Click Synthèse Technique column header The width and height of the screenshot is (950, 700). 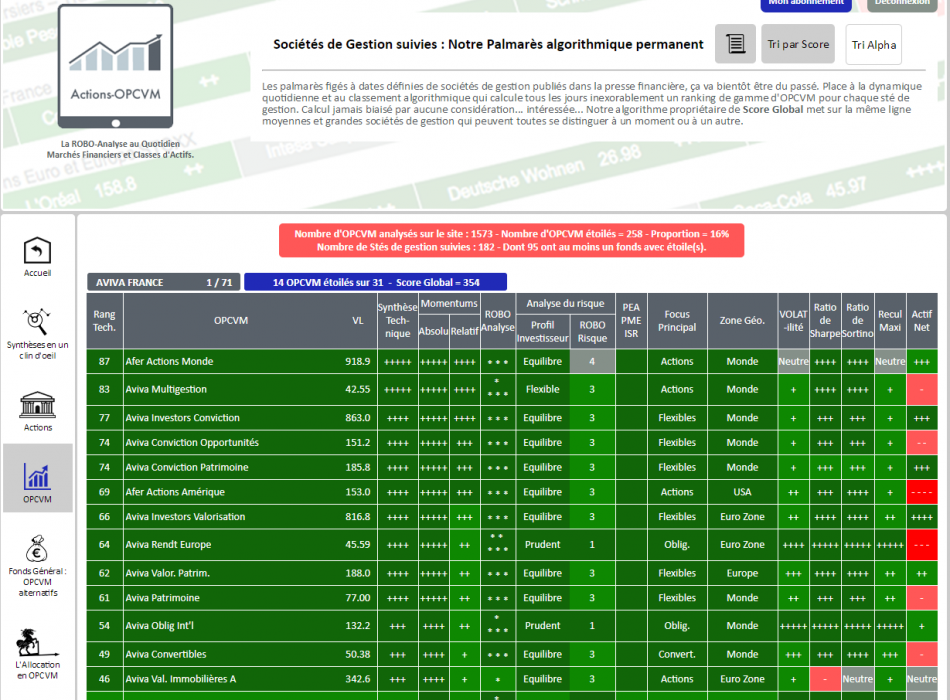tap(397, 321)
